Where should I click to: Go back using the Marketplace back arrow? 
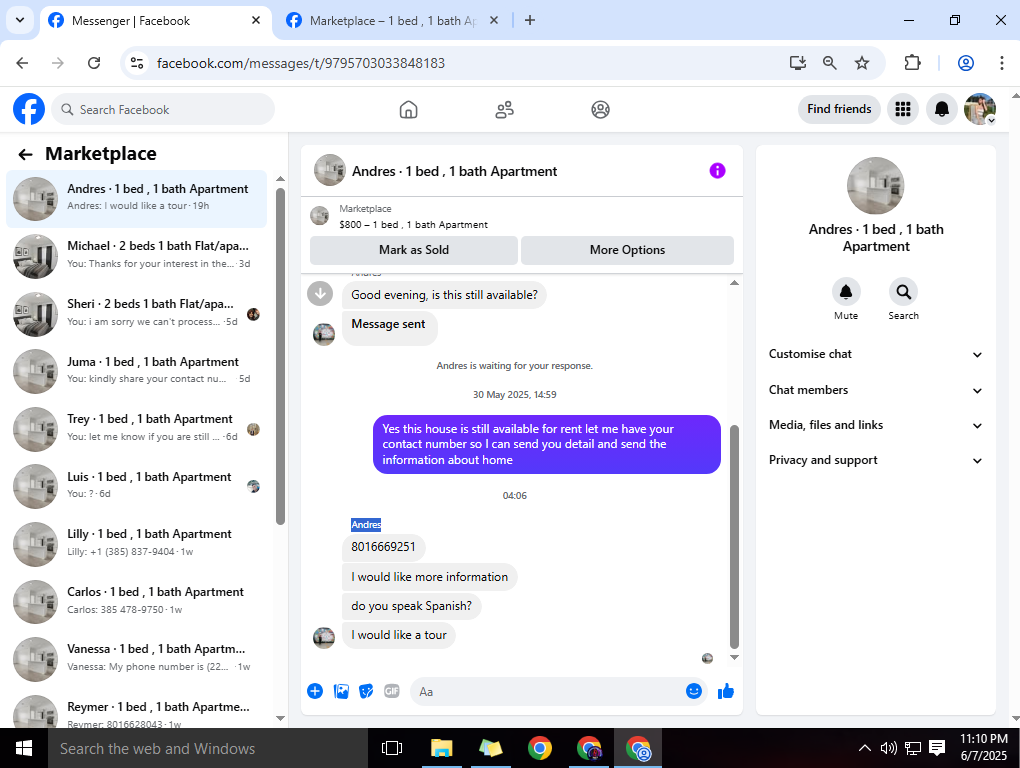25,154
